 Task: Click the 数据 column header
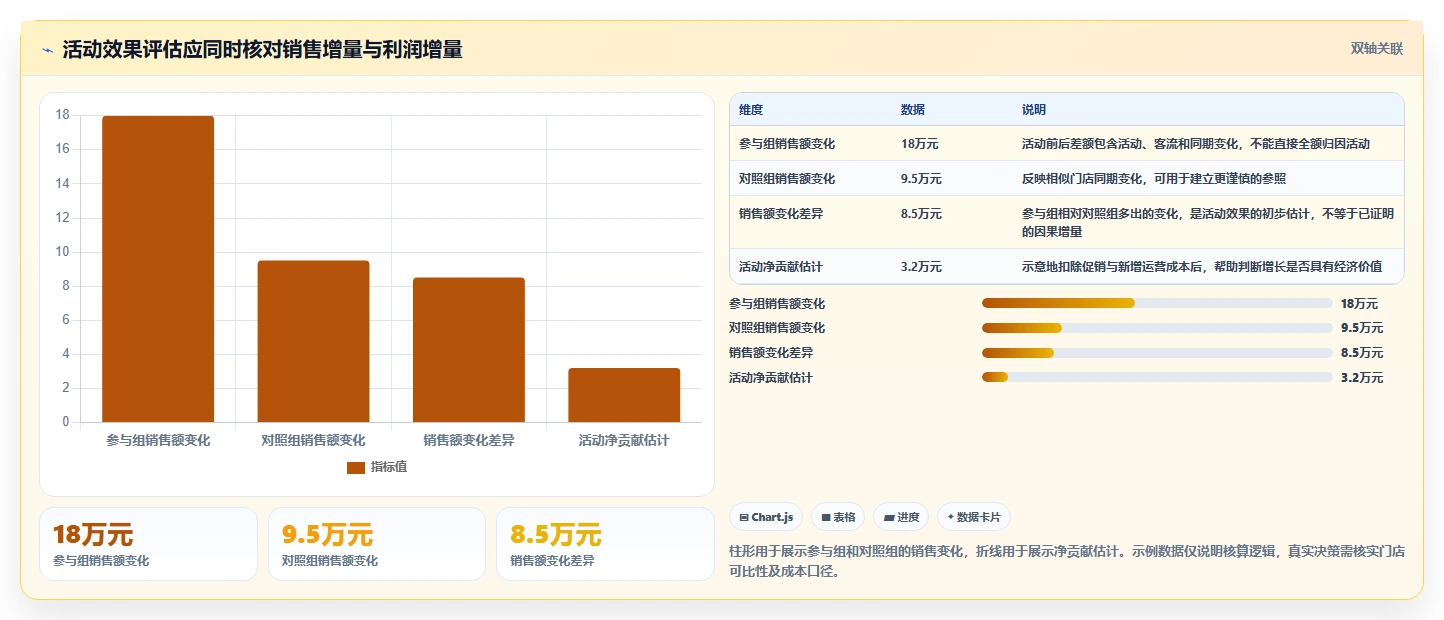913,110
